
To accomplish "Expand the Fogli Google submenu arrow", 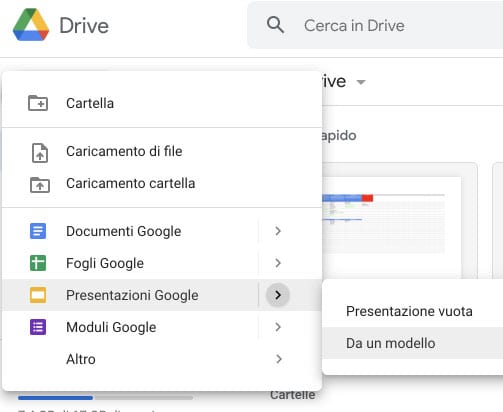I will (278, 263).
